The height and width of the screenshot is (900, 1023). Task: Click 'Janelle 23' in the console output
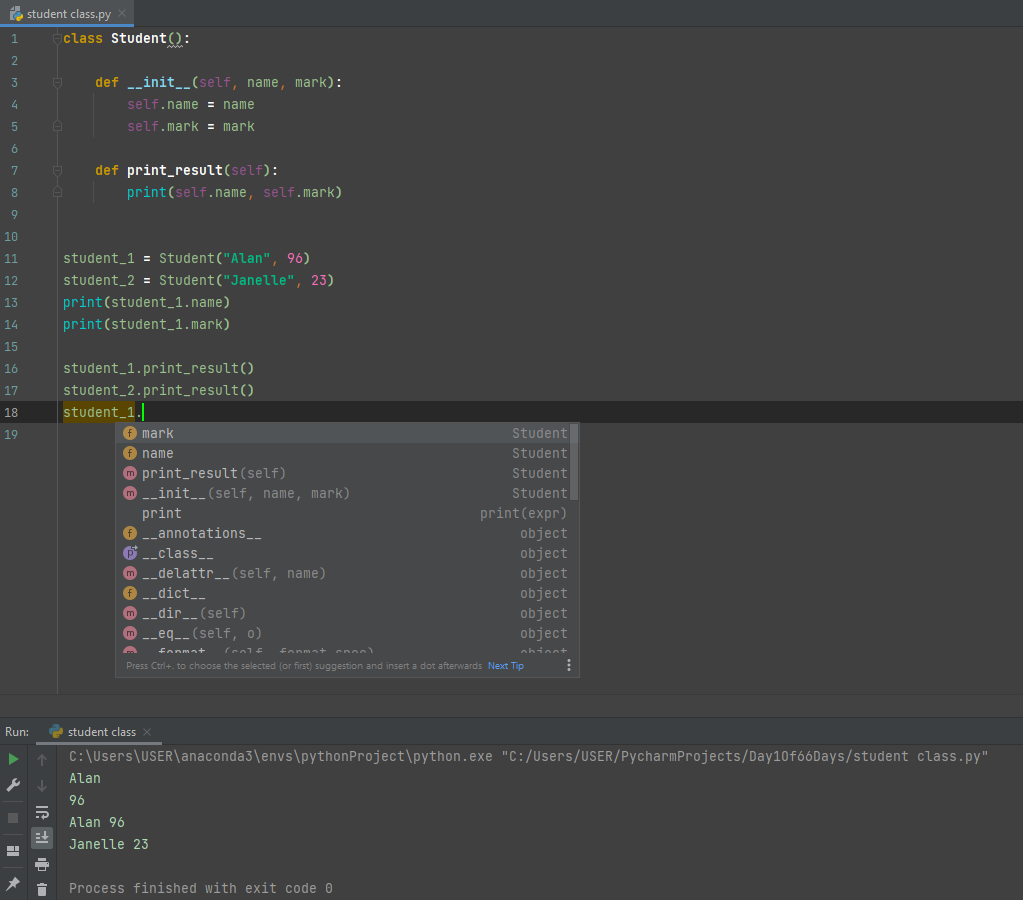109,845
